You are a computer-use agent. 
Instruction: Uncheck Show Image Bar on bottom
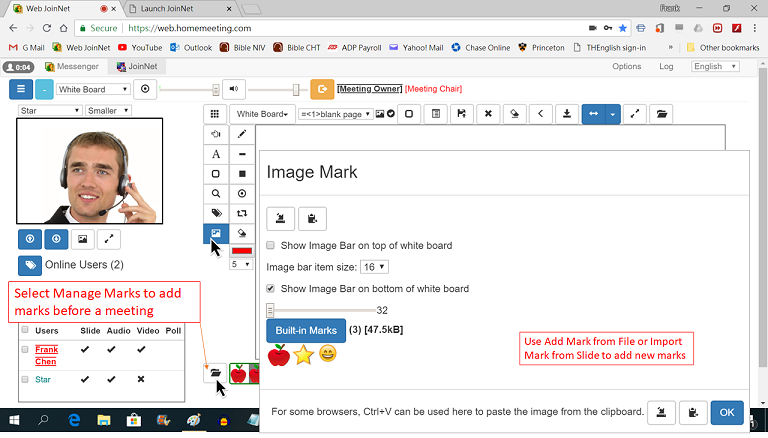[x=271, y=289]
